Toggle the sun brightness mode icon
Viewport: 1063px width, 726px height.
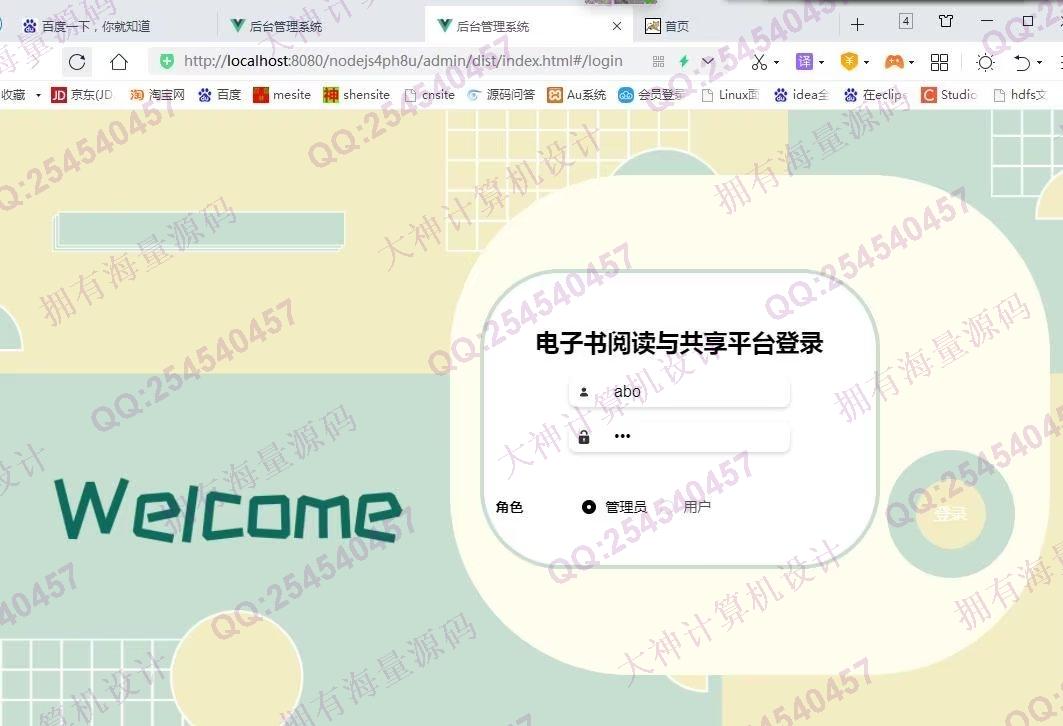[985, 62]
